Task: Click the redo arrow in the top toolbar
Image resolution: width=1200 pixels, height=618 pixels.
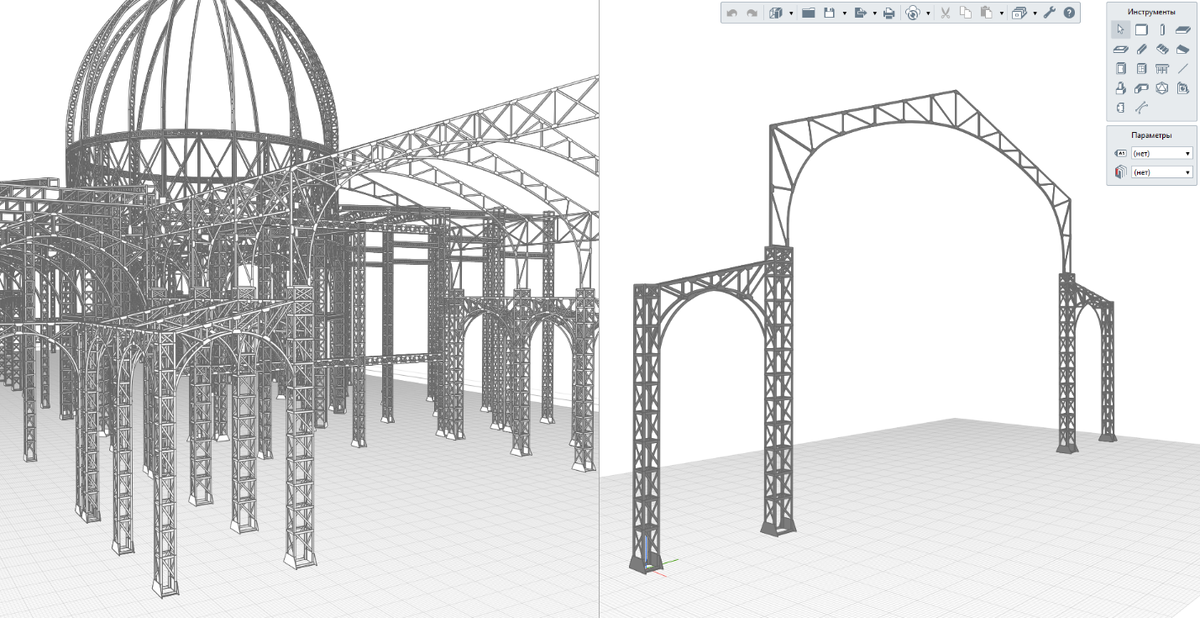Action: [x=752, y=13]
